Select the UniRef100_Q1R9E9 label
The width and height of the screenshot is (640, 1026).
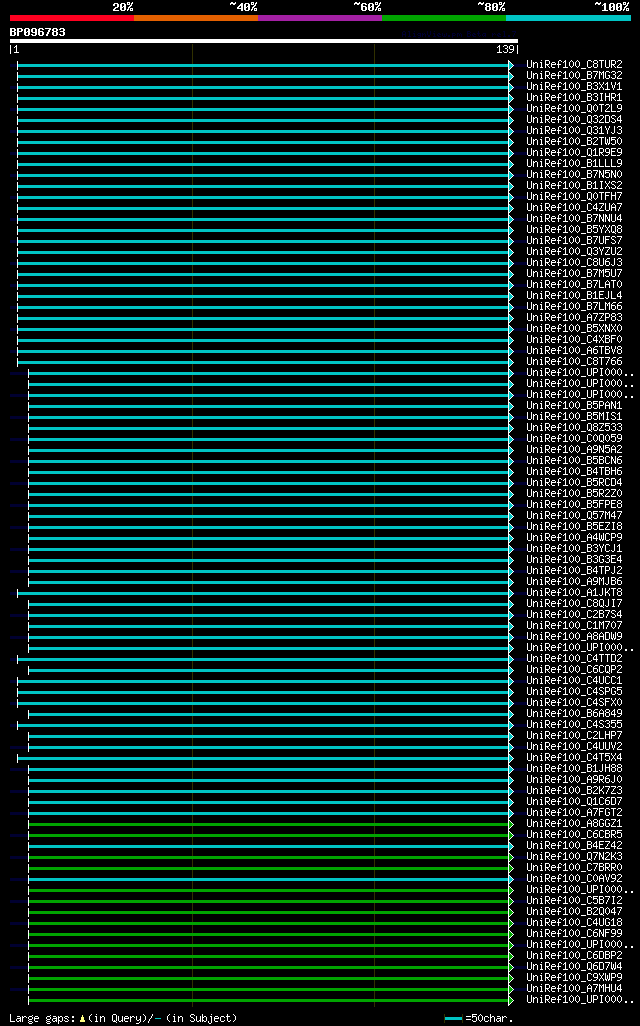575,152
